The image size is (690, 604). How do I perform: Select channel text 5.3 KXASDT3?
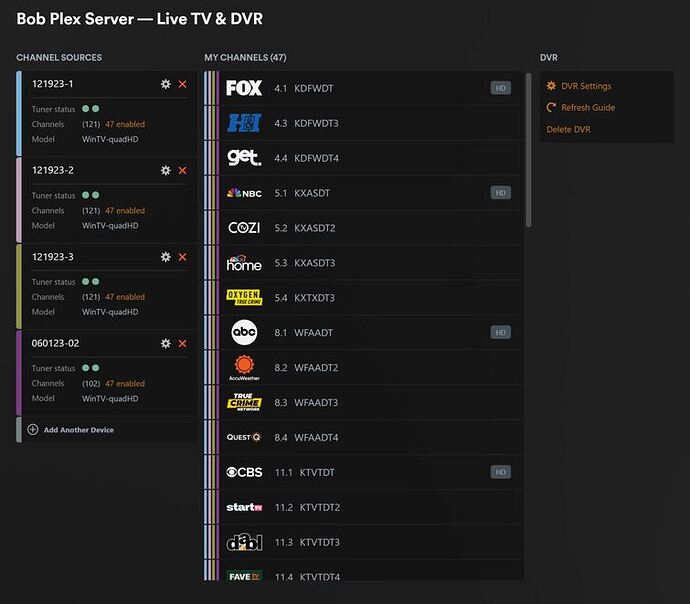[305, 263]
